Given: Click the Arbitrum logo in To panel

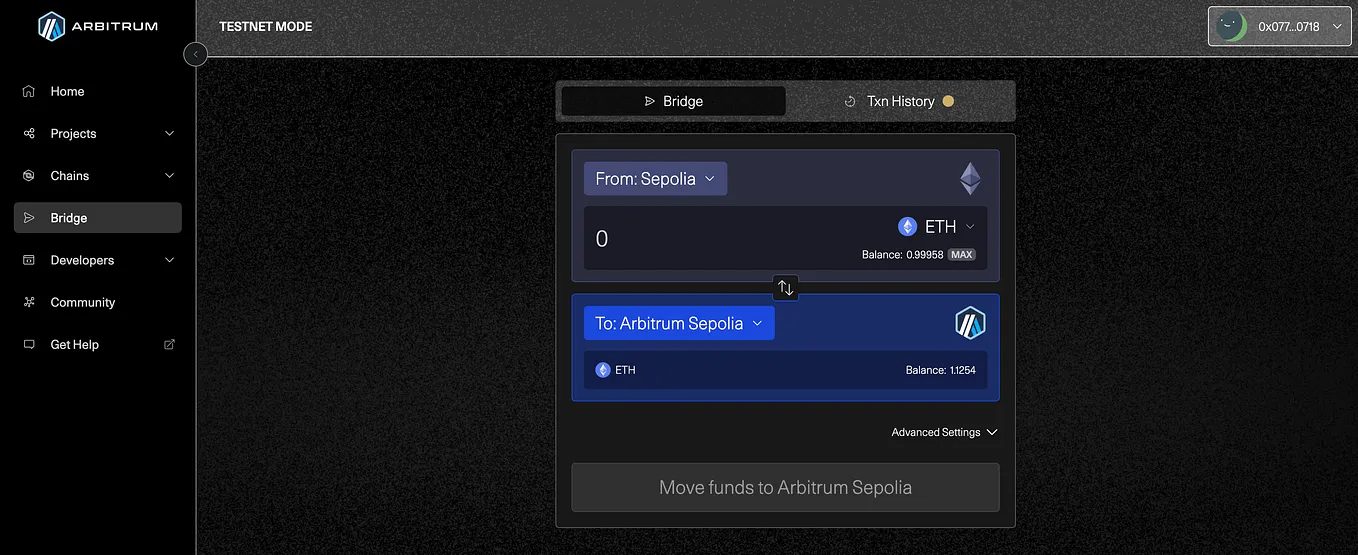Looking at the screenshot, I should click(970, 323).
